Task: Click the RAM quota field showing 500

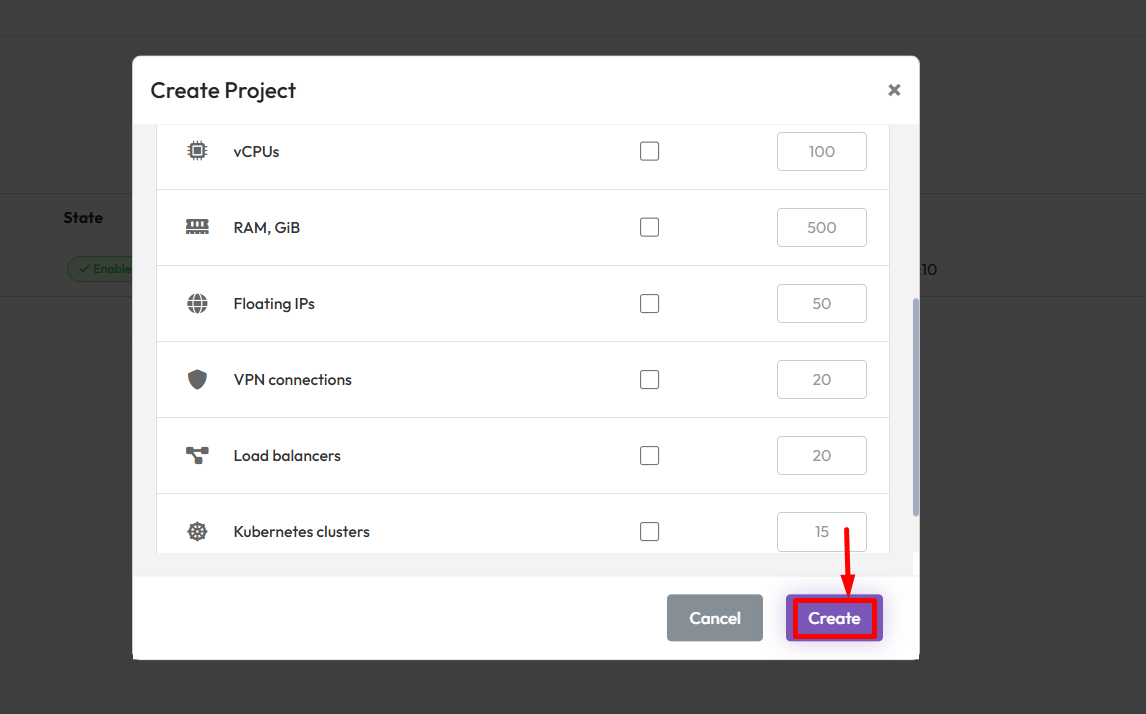Action: click(821, 227)
